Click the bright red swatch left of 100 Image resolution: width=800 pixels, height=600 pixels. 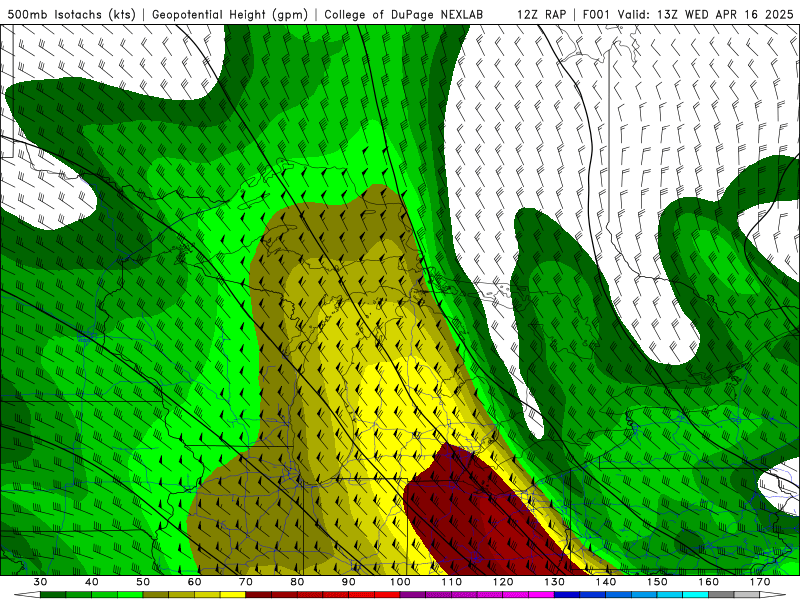pyautogui.click(x=387, y=595)
